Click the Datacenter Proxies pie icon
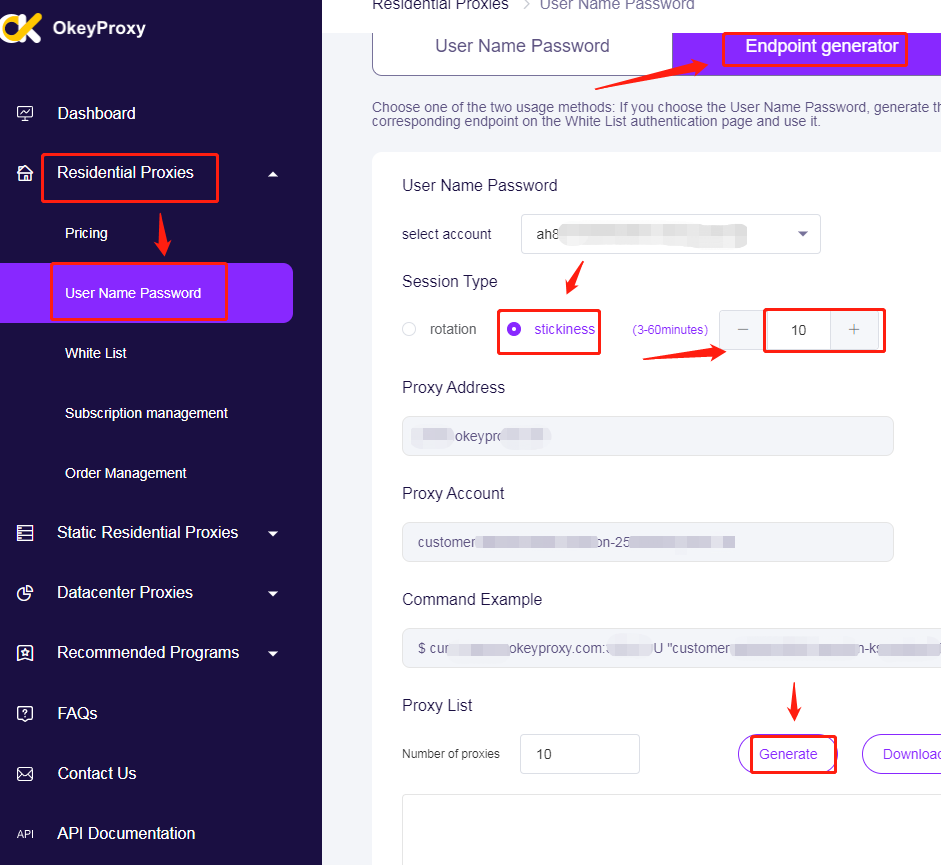Viewport: 941px width, 865px height. click(x=26, y=593)
